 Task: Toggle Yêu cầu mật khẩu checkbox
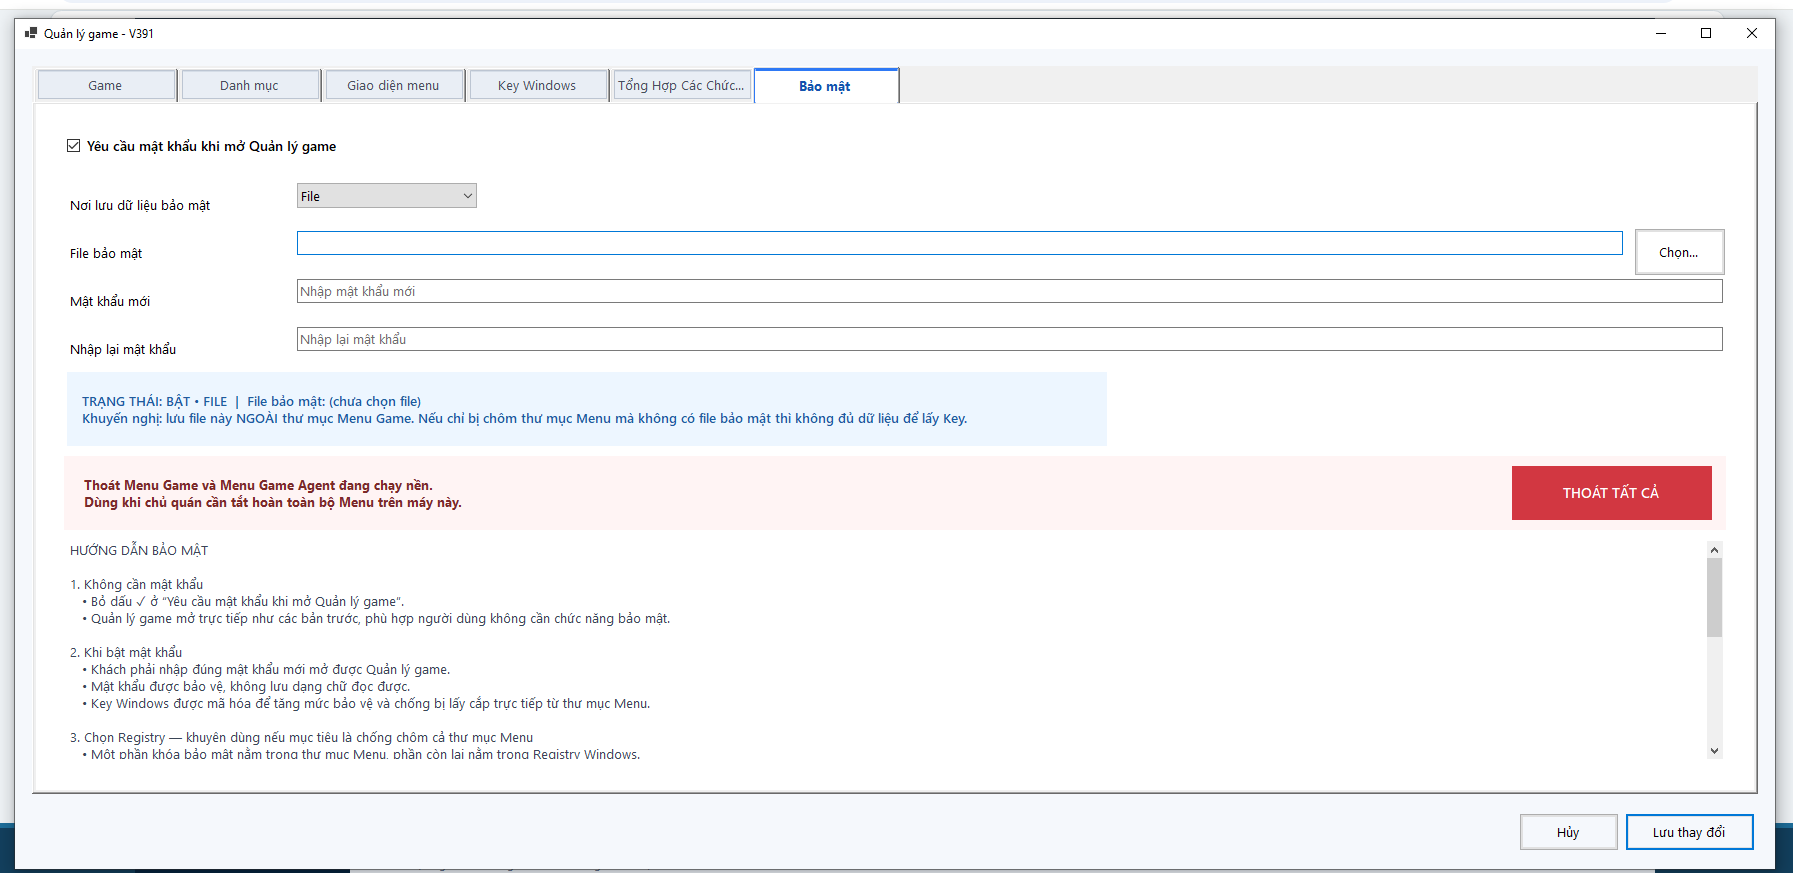pos(73,146)
